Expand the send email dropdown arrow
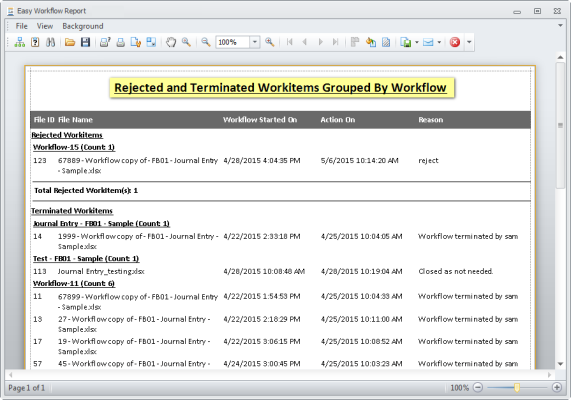Viewport: 571px width, 400px height. [439, 42]
